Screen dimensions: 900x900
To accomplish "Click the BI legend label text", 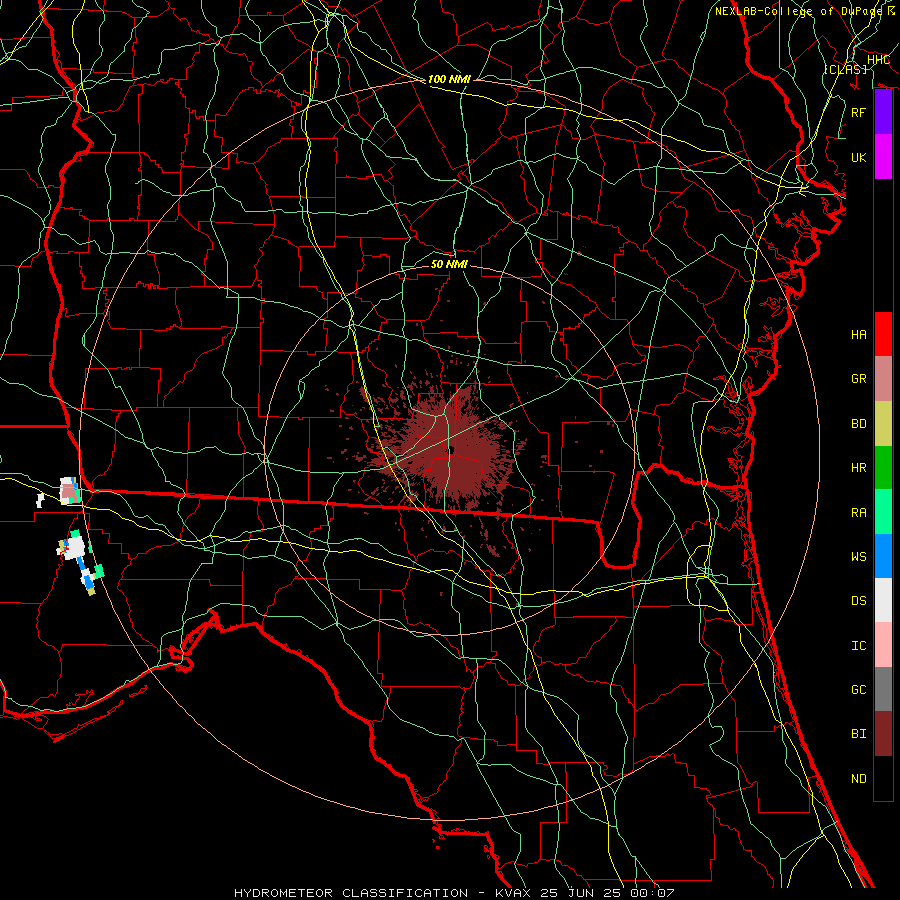I will 858,734.
